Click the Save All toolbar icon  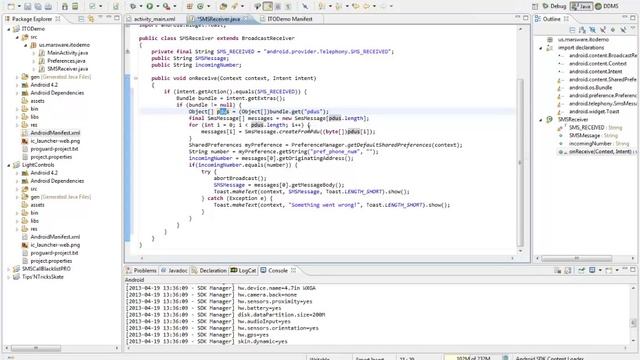point(38,7)
